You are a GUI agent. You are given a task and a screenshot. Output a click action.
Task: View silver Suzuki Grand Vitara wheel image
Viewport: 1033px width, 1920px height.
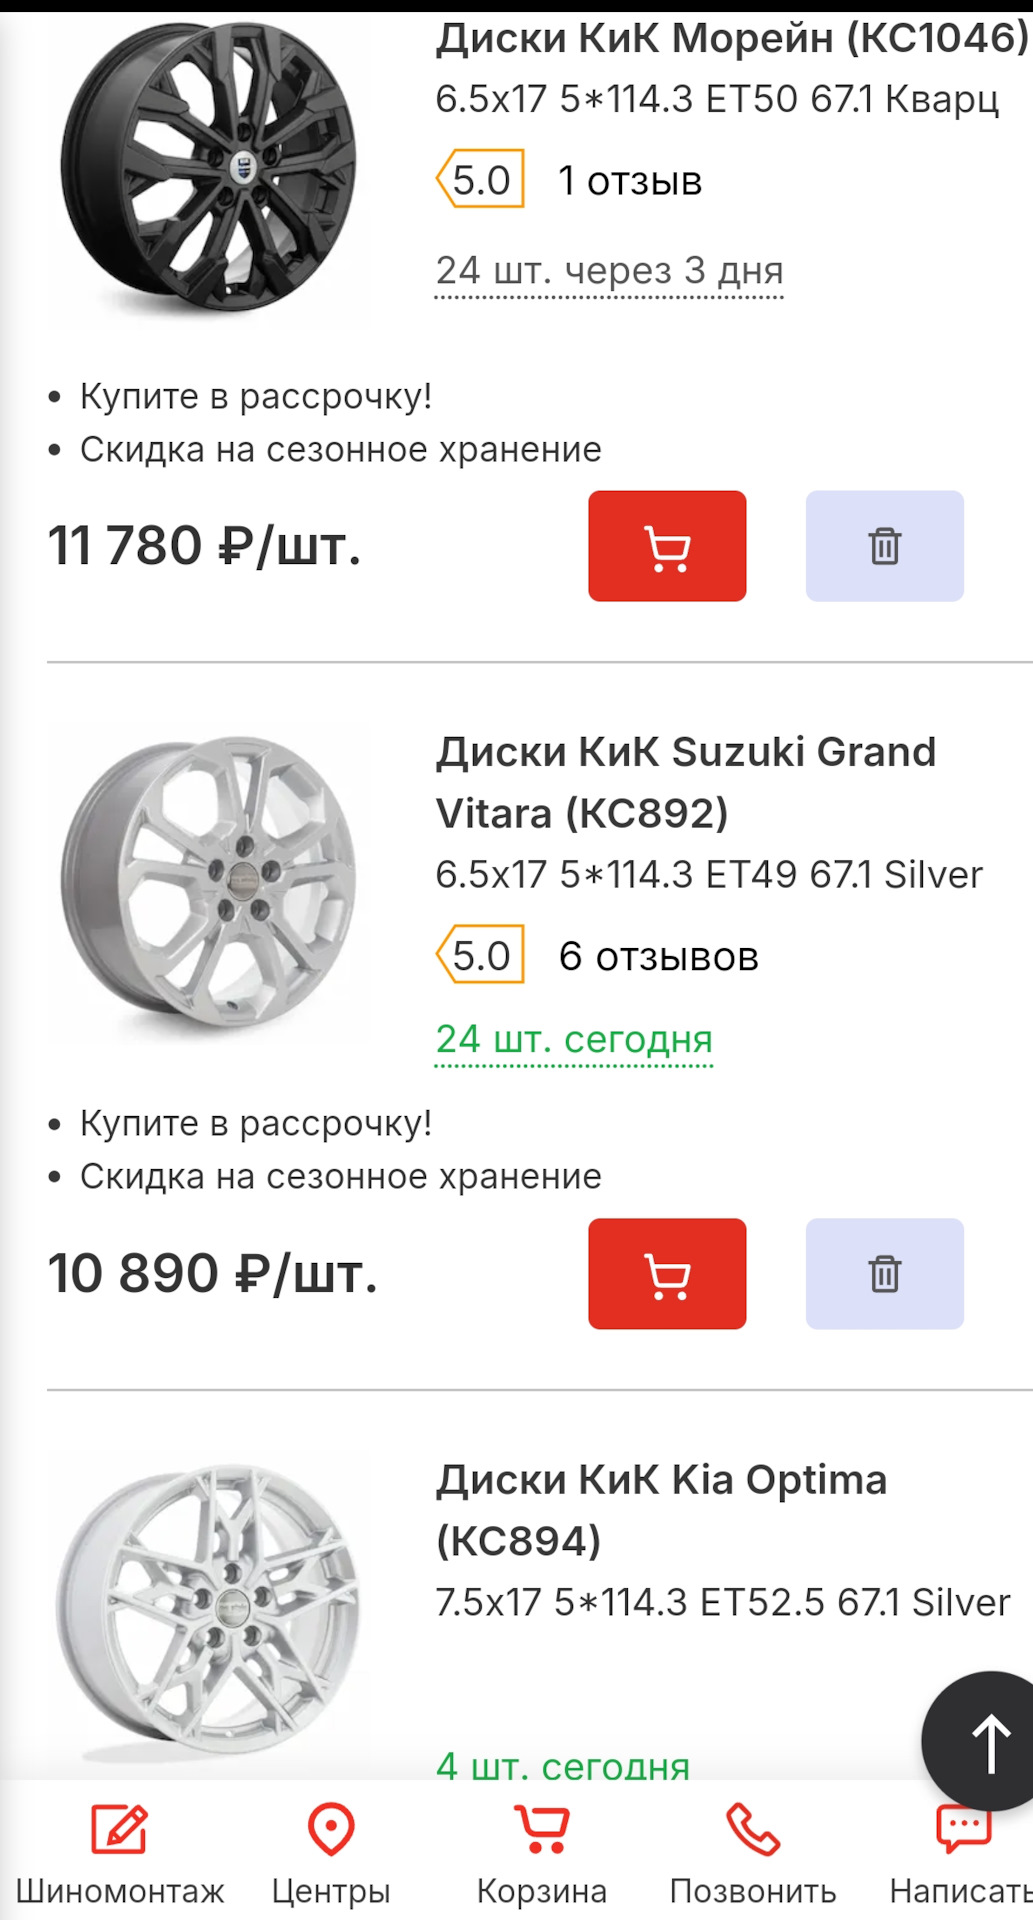[x=209, y=883]
